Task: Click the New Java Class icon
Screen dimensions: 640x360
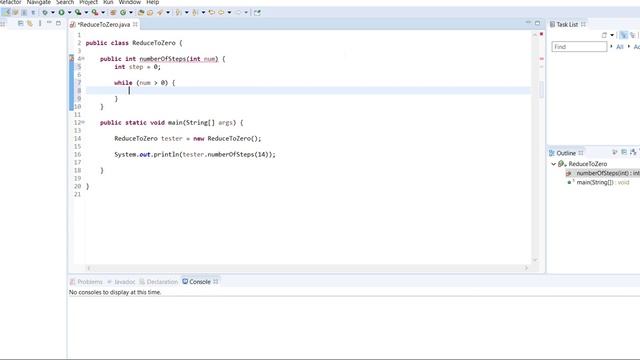Action: 123,12
